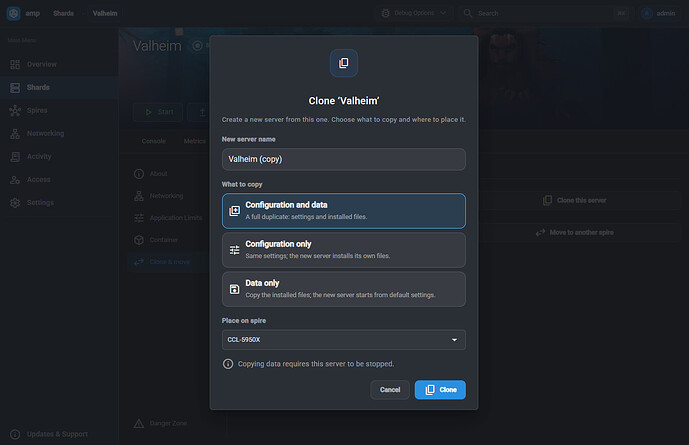The image size is (689, 445).
Task: Expand the Debug Options dropdown
Action: click(413, 13)
